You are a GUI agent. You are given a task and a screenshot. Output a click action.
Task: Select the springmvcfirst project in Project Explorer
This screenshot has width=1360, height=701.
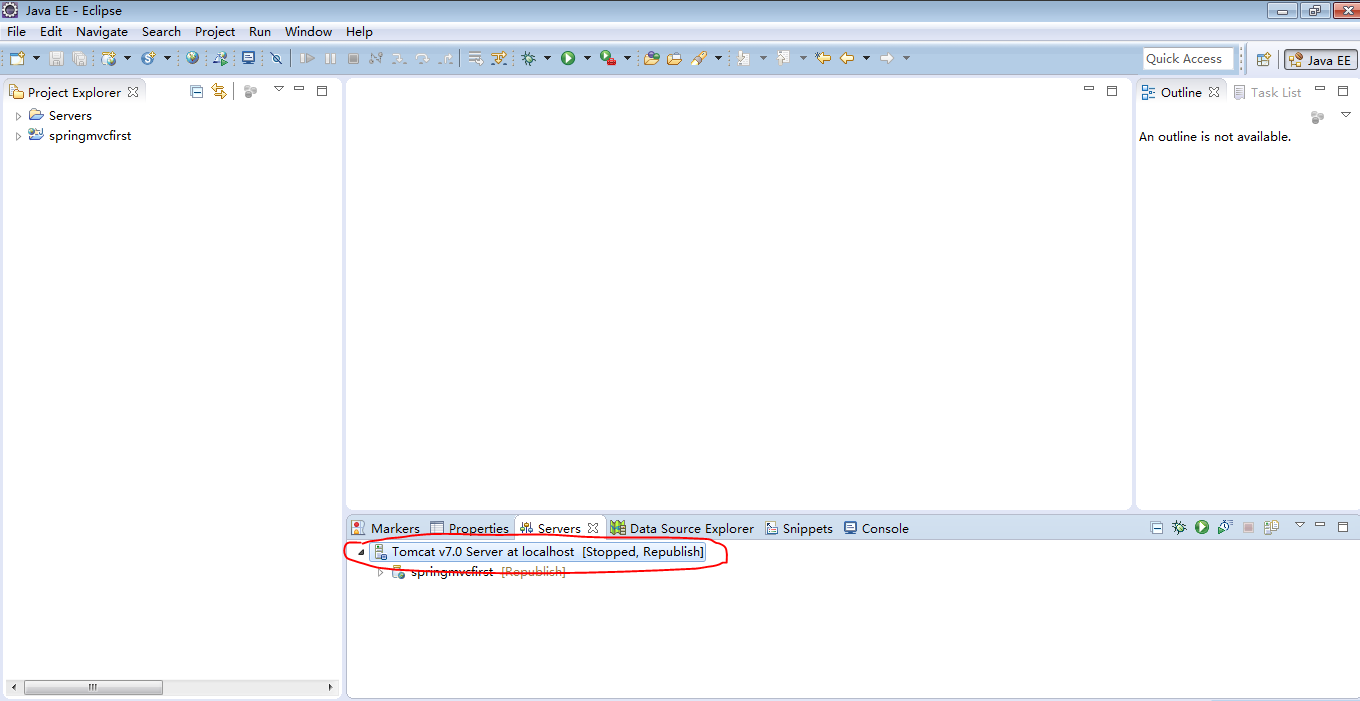[x=90, y=136]
